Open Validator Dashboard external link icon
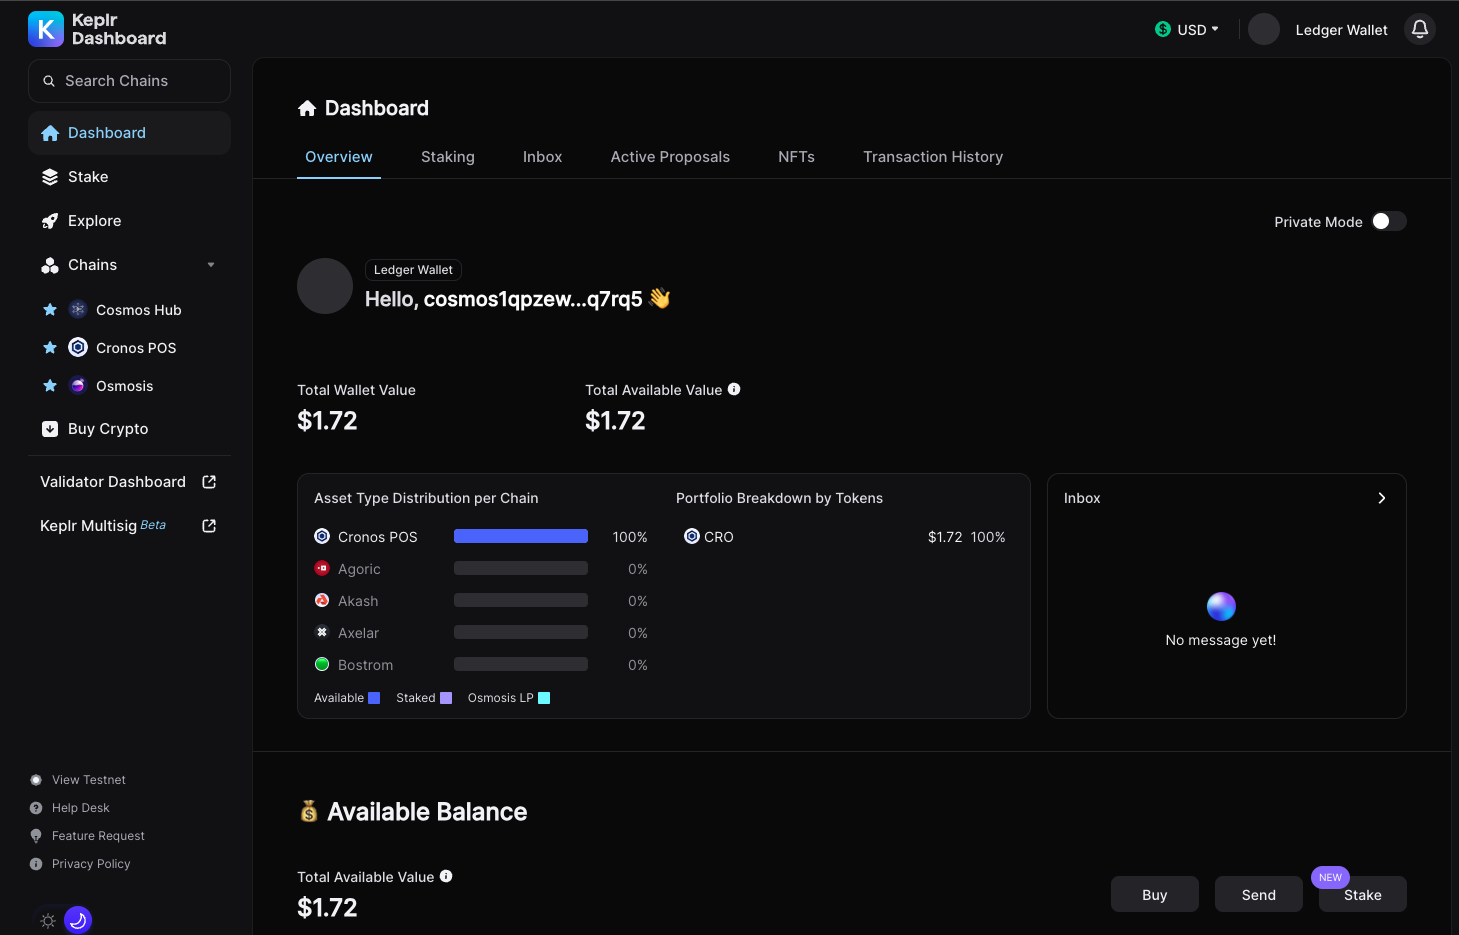The image size is (1459, 935). [x=209, y=482]
